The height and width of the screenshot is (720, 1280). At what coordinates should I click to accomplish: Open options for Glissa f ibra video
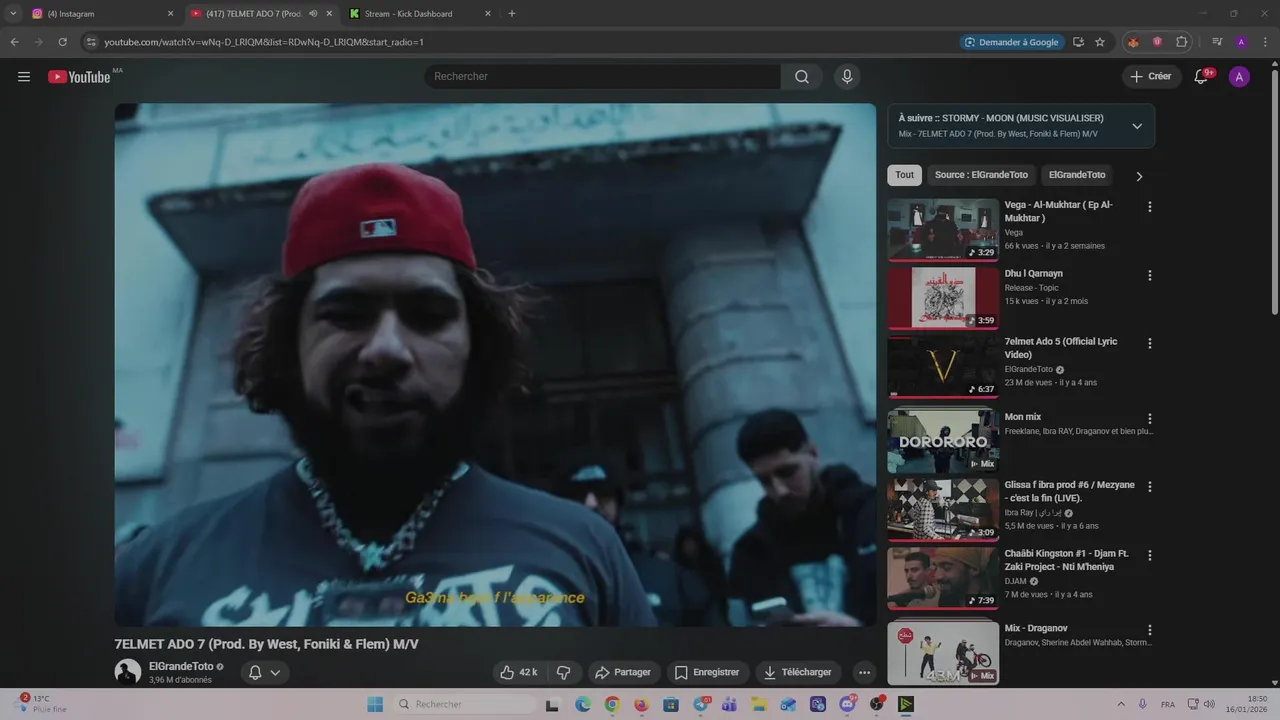(1149, 487)
